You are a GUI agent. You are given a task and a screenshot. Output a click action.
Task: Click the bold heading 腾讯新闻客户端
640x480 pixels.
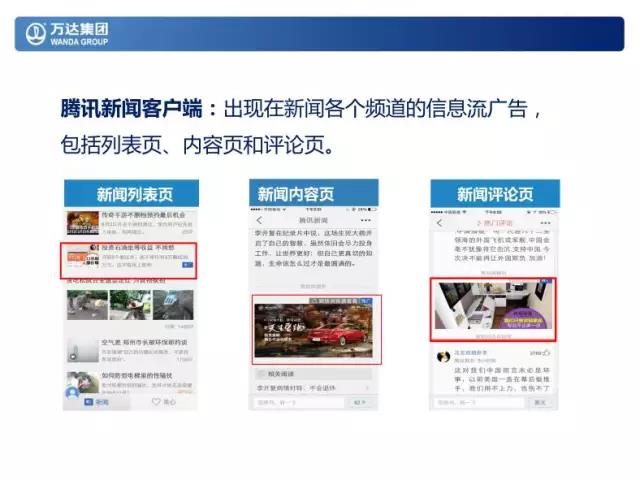pyautogui.click(x=132, y=109)
